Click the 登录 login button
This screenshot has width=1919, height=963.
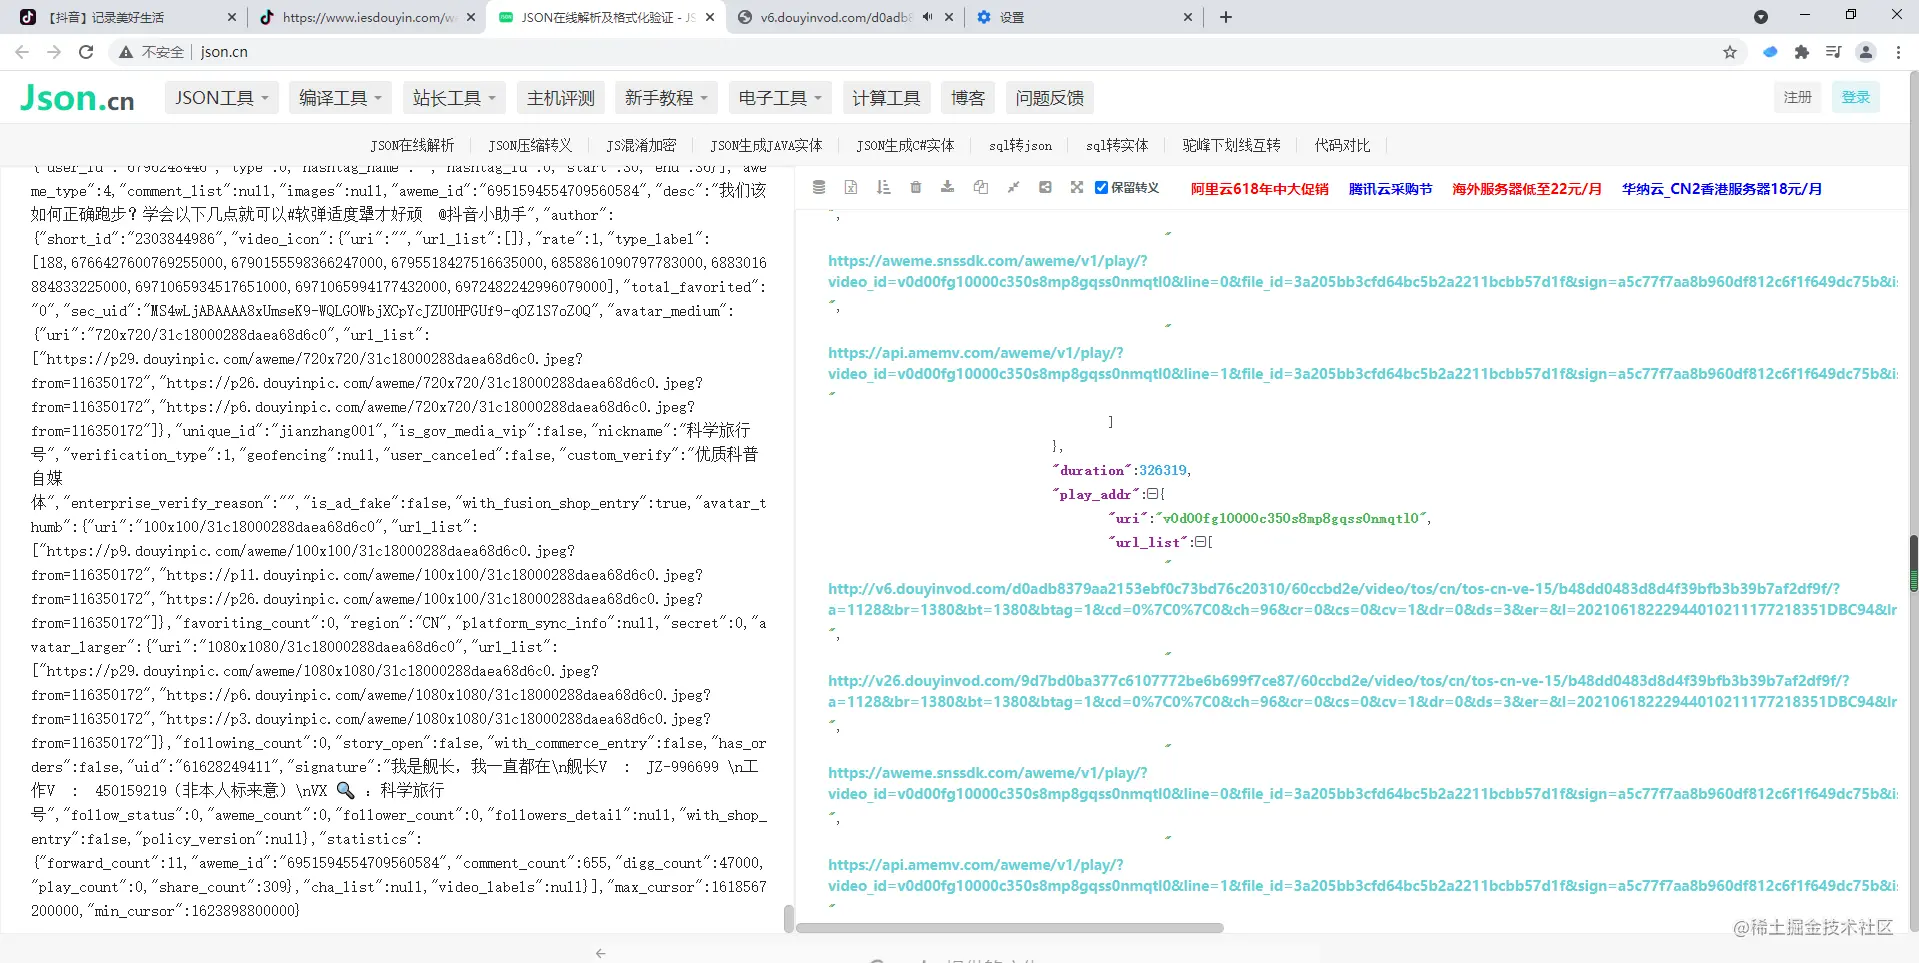(1856, 97)
